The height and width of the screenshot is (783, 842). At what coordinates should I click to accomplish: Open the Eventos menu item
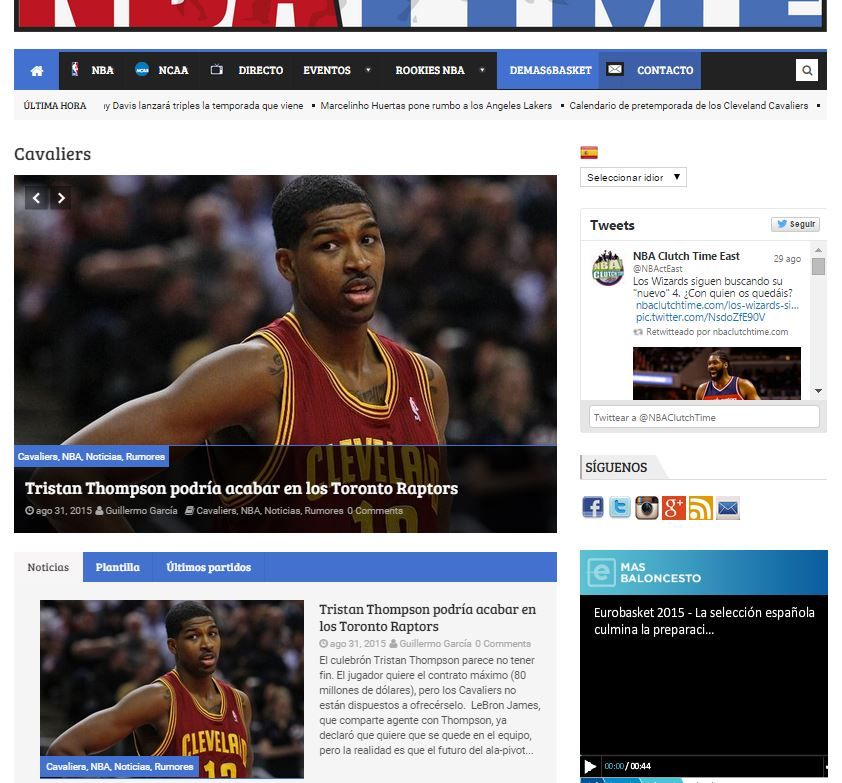(327, 70)
